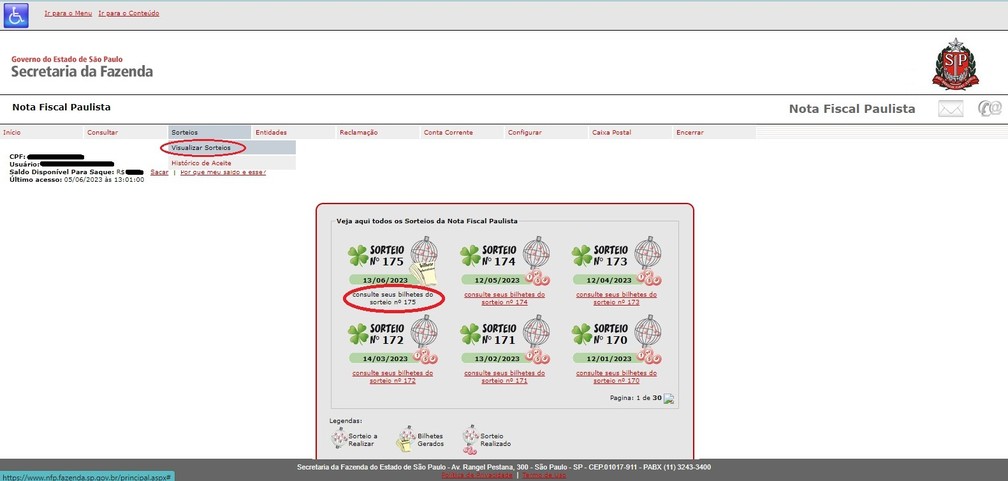Open the envelope mailbox icon
Viewport: 1008px width, 481px height.
point(951,109)
